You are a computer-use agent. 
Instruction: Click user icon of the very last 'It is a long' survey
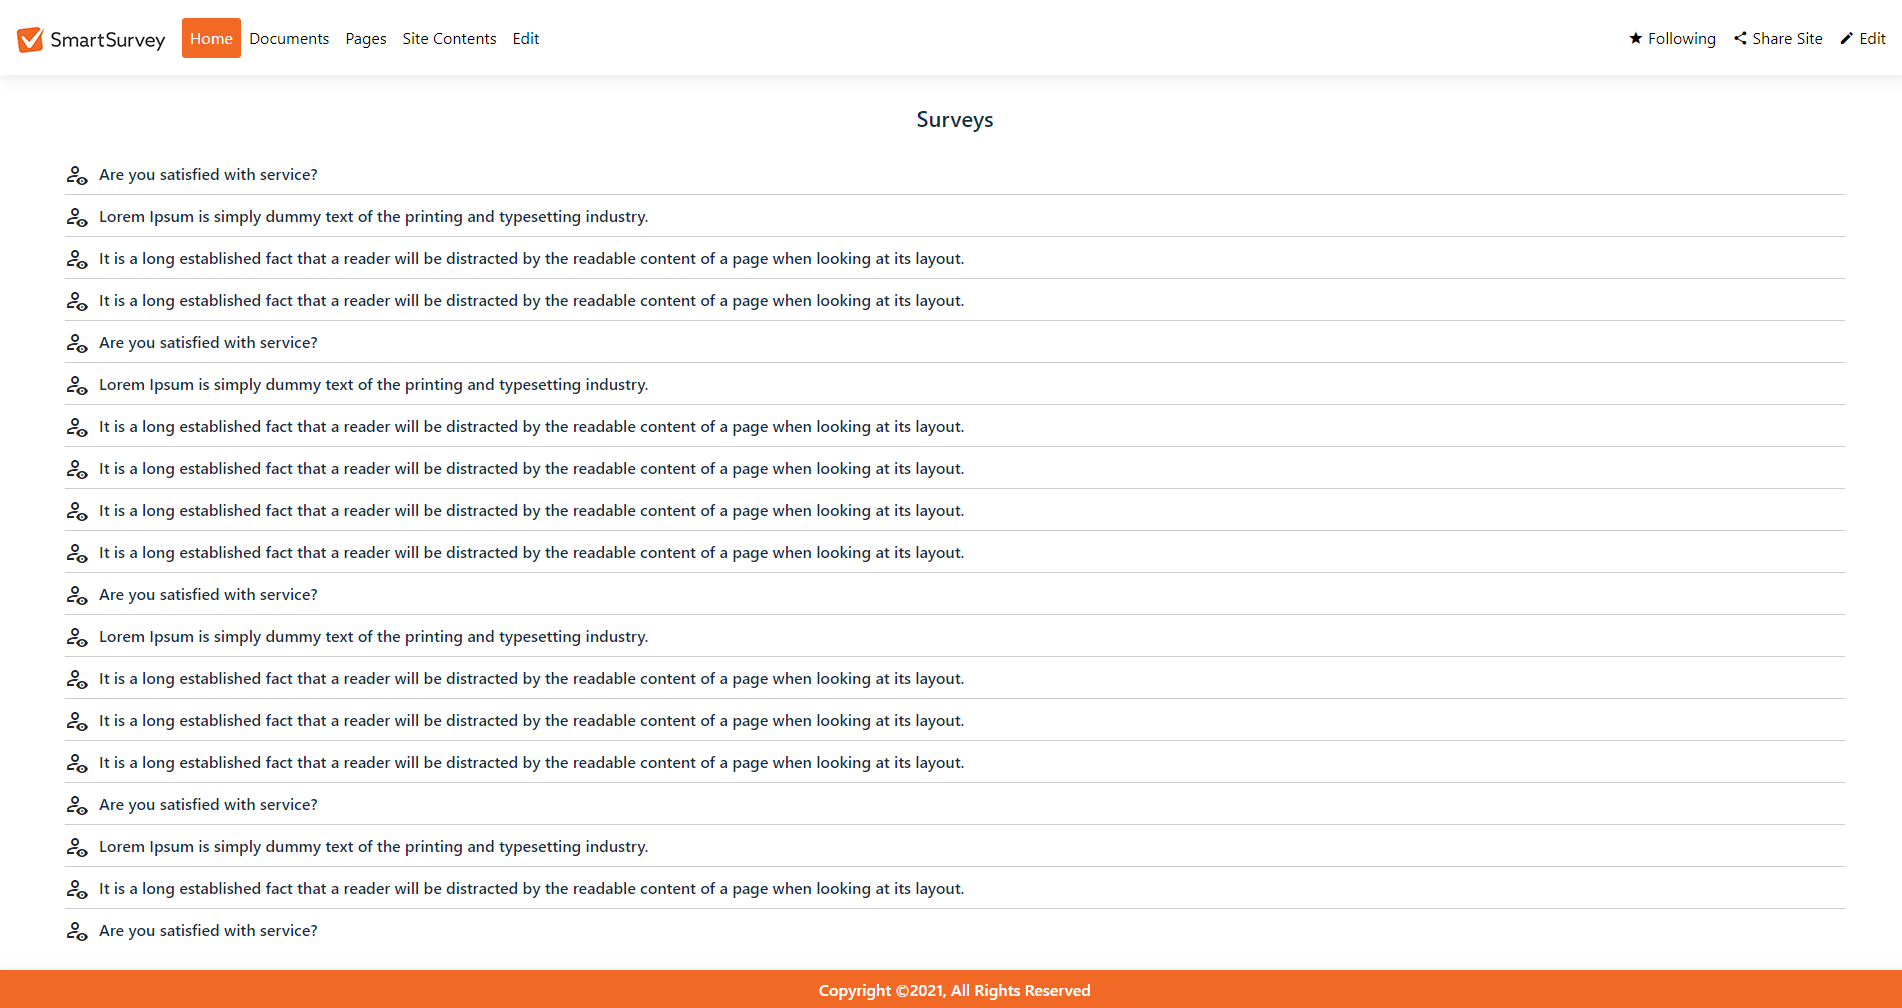pos(77,889)
